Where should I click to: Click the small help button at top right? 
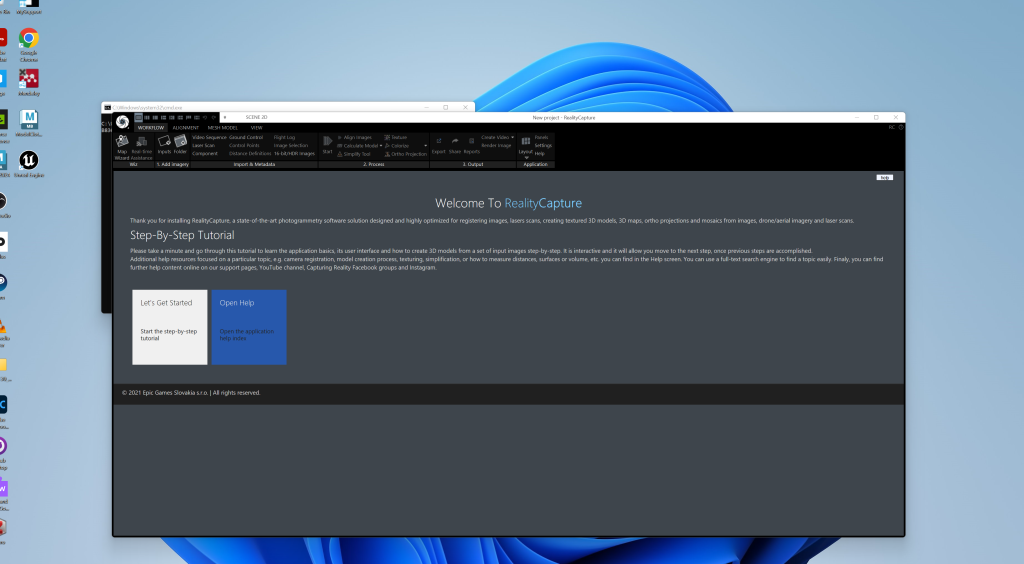coord(884,177)
